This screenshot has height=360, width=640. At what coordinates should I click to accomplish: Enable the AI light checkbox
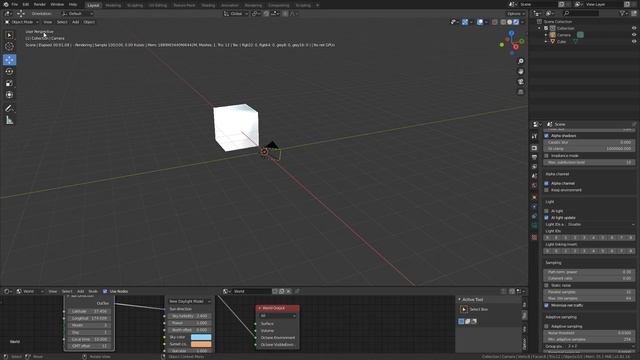coord(547,211)
